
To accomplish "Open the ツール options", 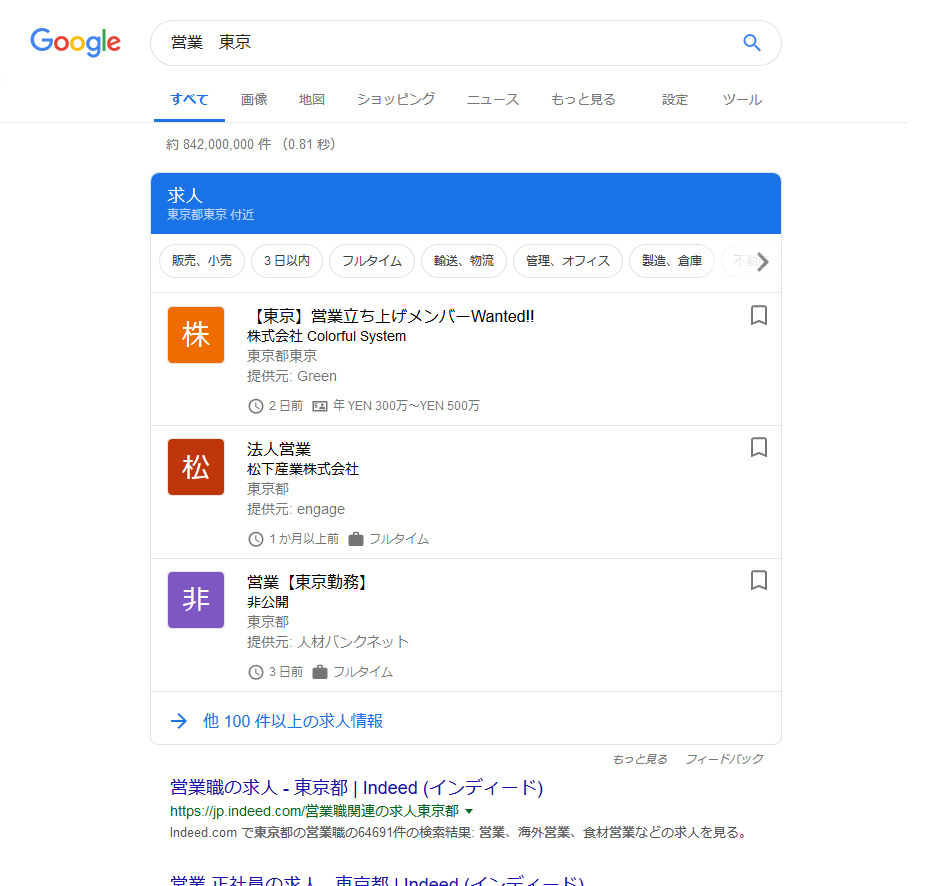I will [742, 100].
